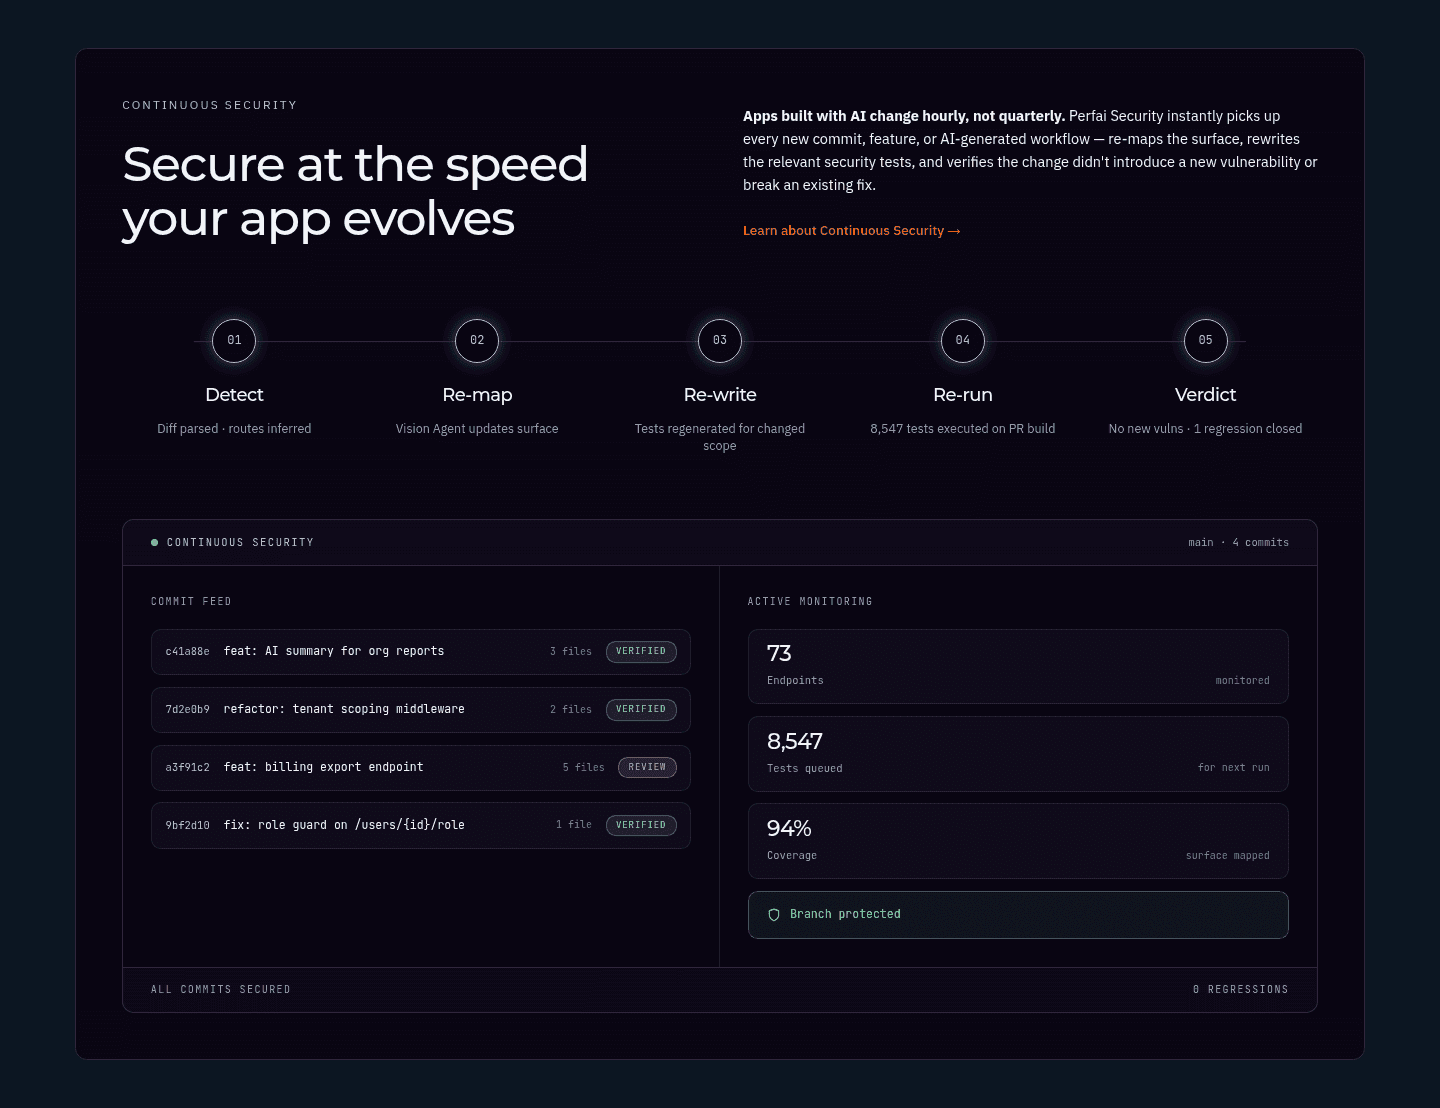Select commit a3f91c2 billing export endpoint

pyautogui.click(x=421, y=768)
